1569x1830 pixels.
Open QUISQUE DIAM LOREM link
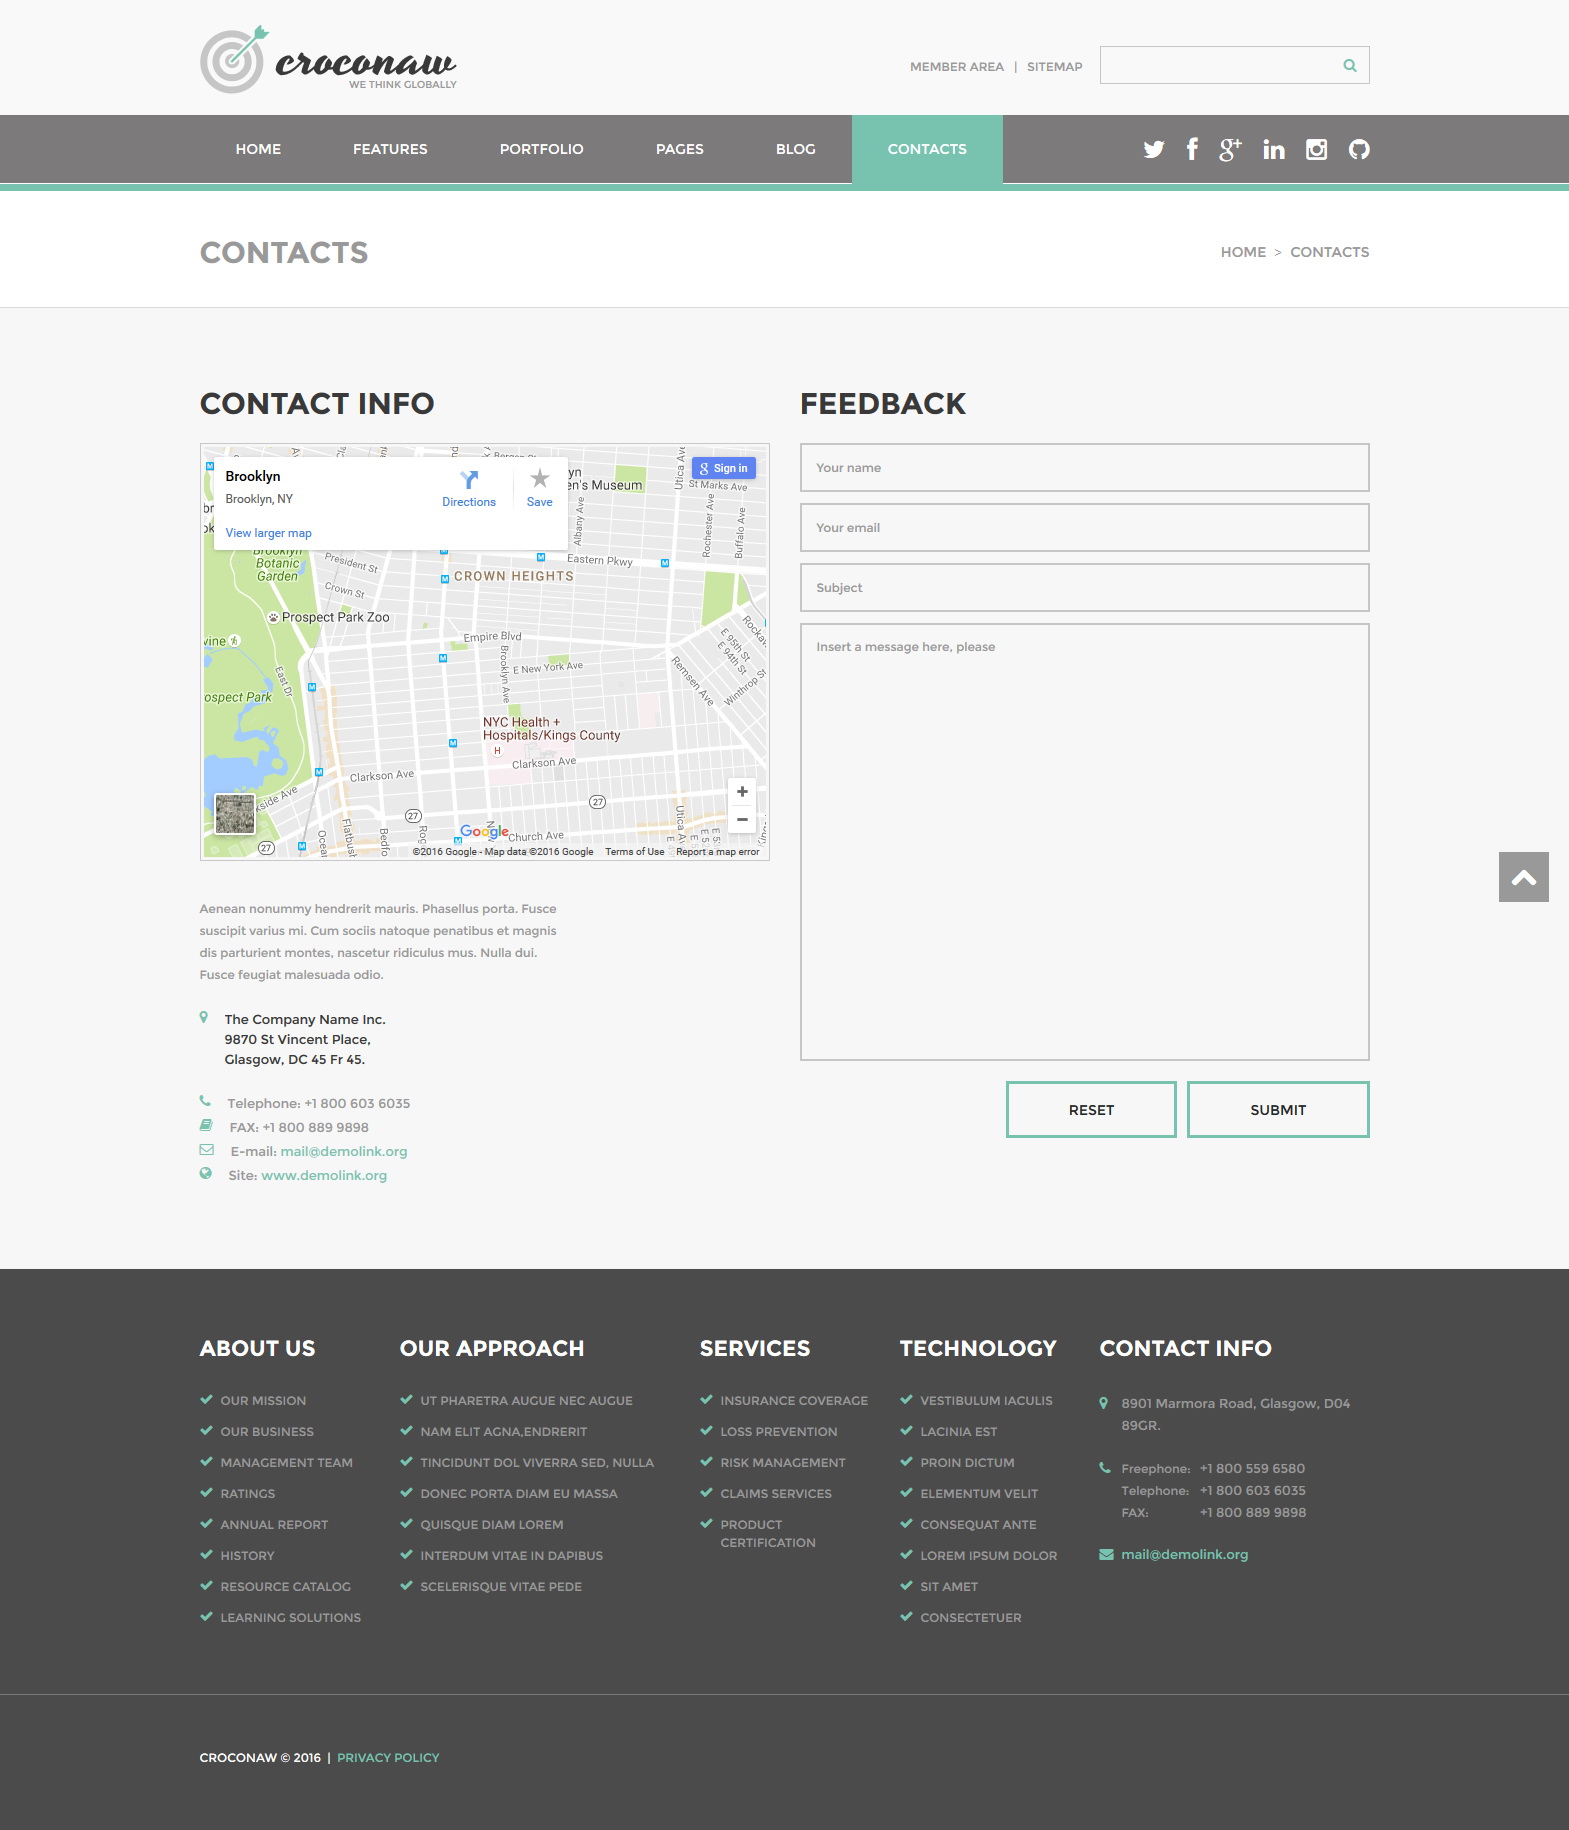pyautogui.click(x=492, y=1525)
